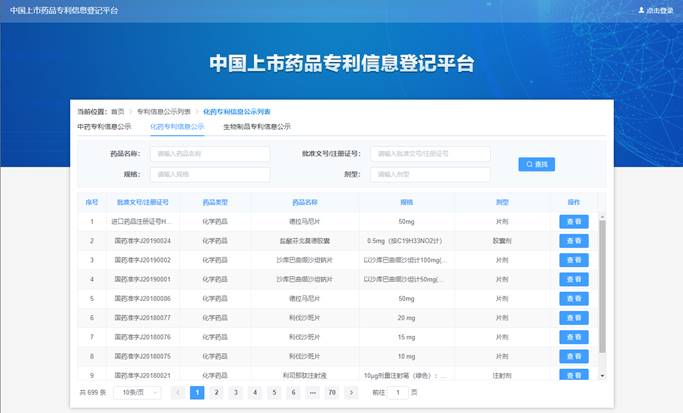Click the pagination ellipsis to jump ahead
This screenshot has width=683, height=413.
tap(313, 393)
